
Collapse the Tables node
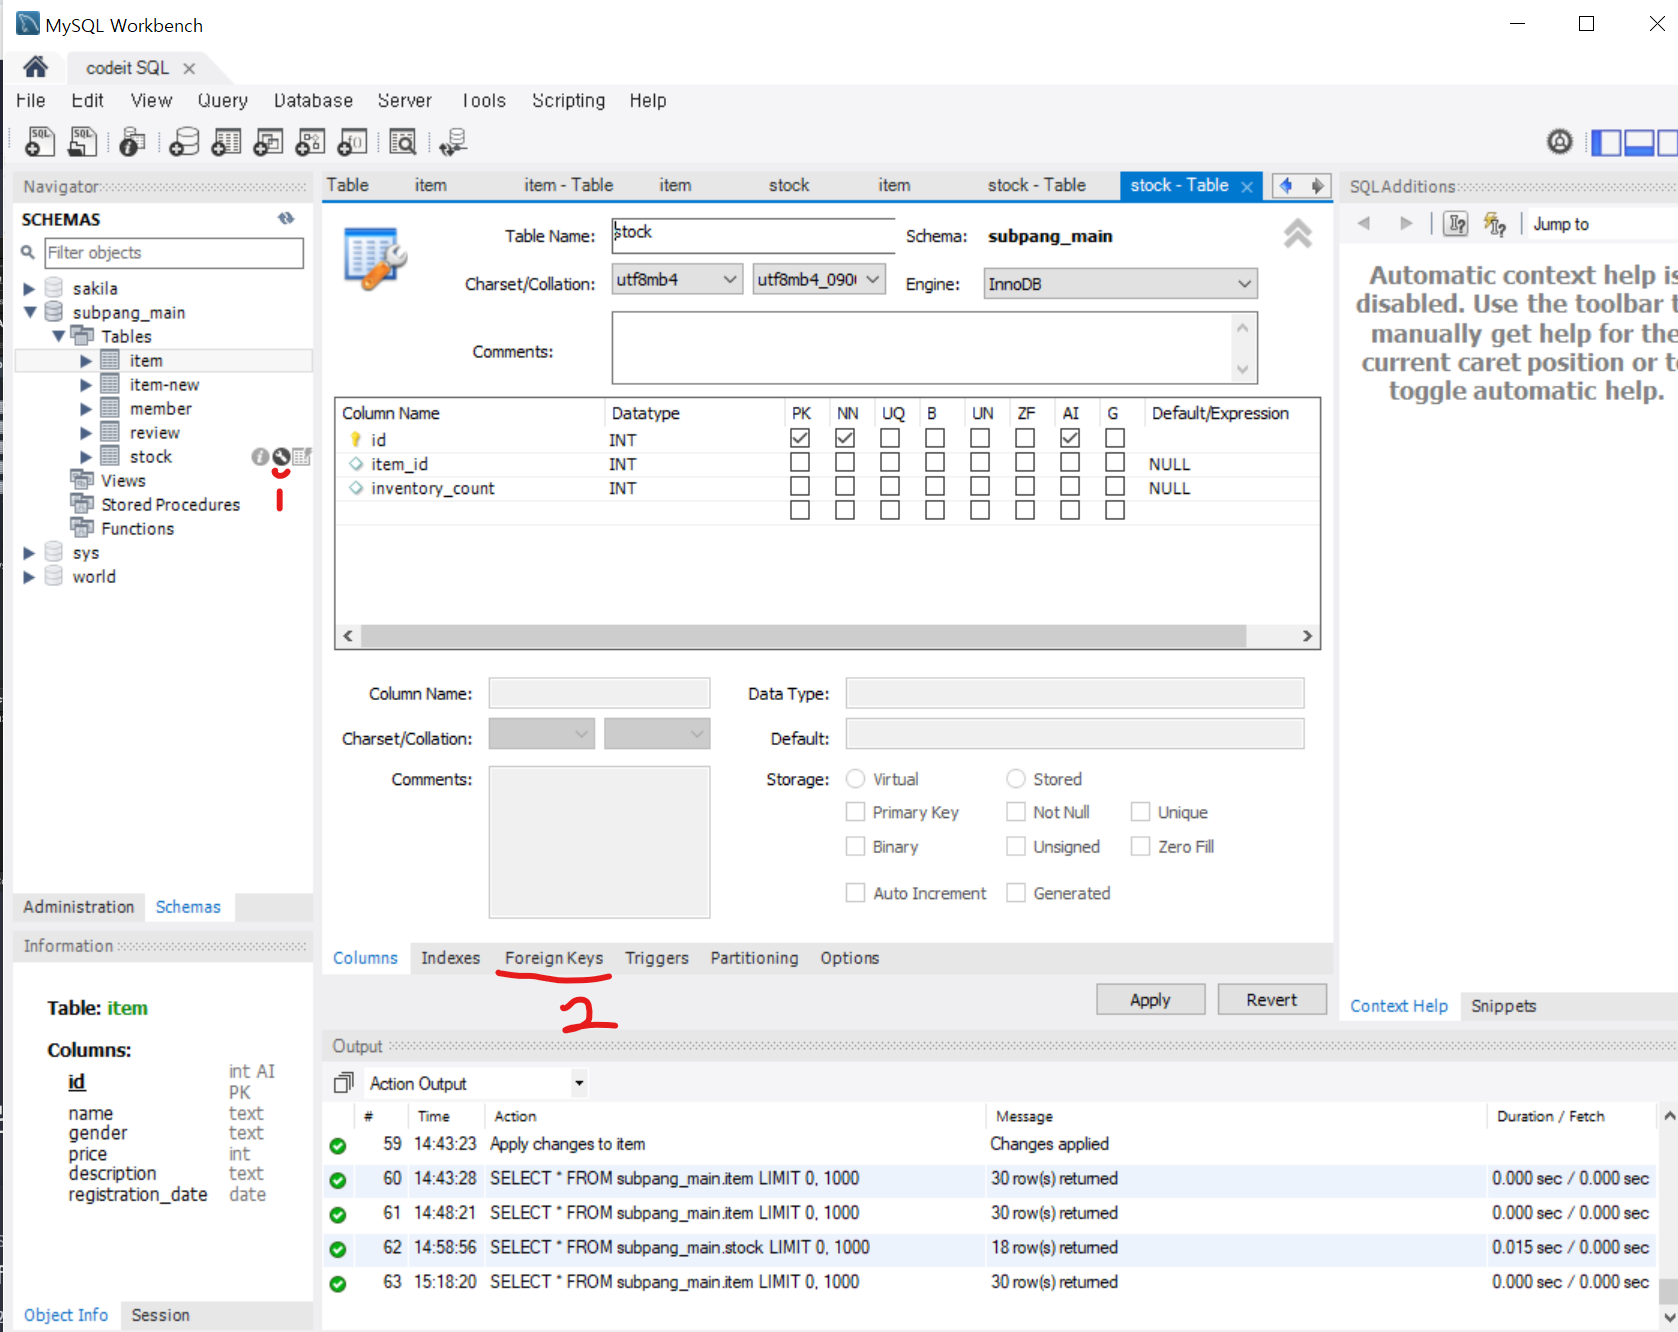[x=58, y=337]
